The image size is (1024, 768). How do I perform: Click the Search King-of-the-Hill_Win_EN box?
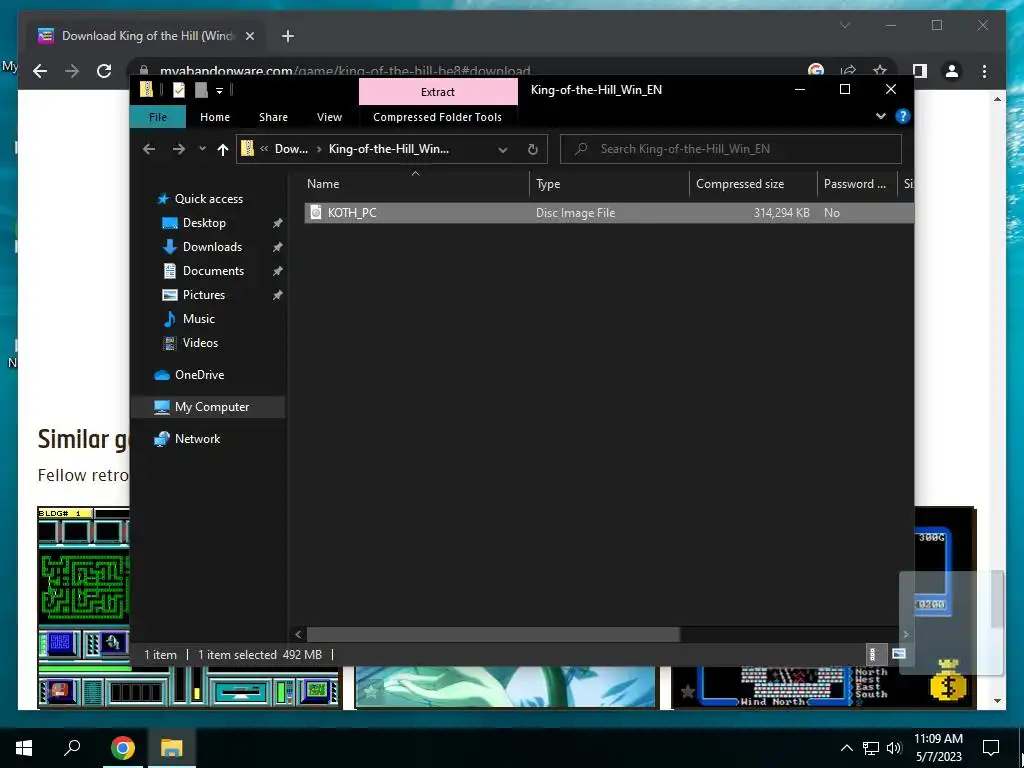click(731, 149)
